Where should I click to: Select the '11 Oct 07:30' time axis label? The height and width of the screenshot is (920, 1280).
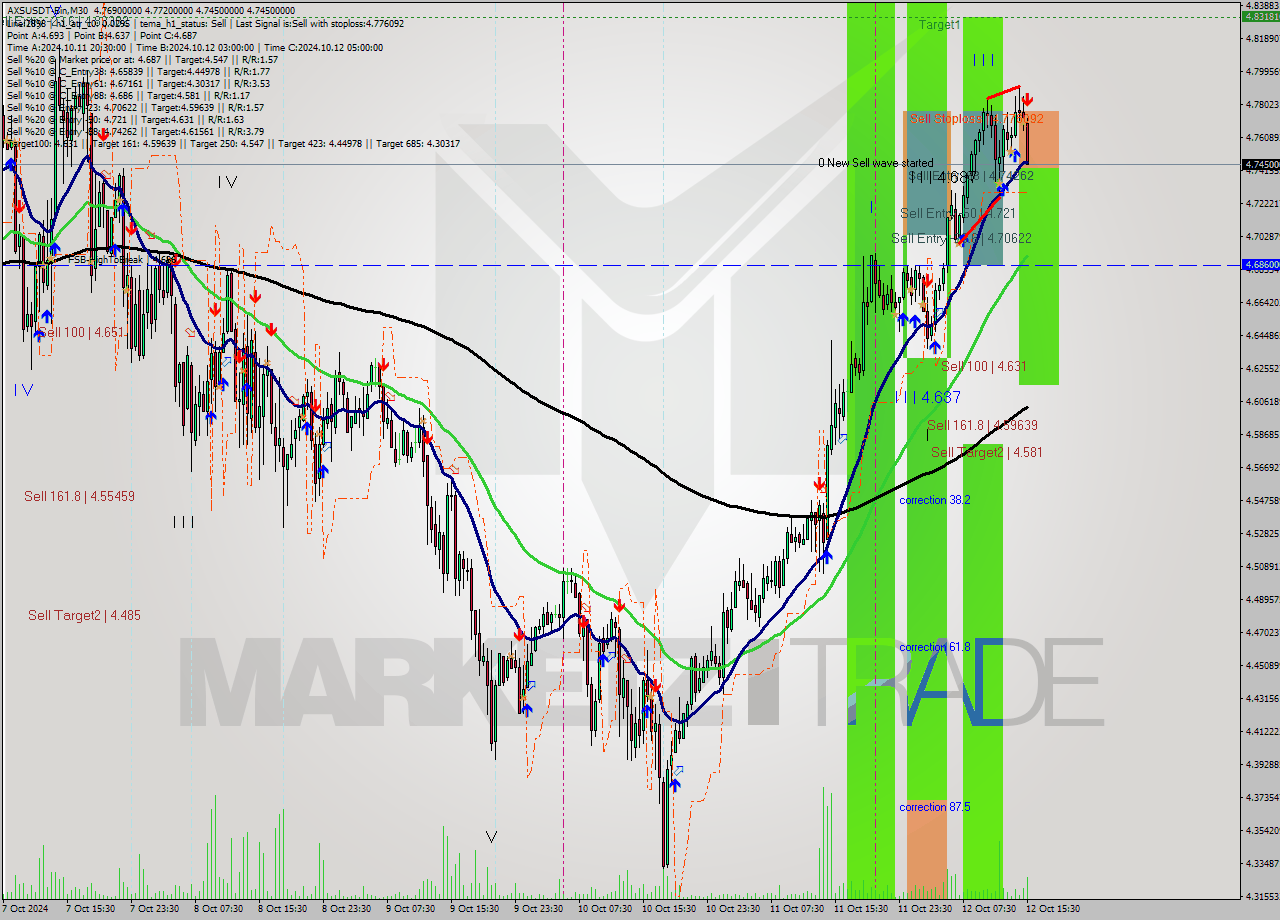click(x=797, y=909)
